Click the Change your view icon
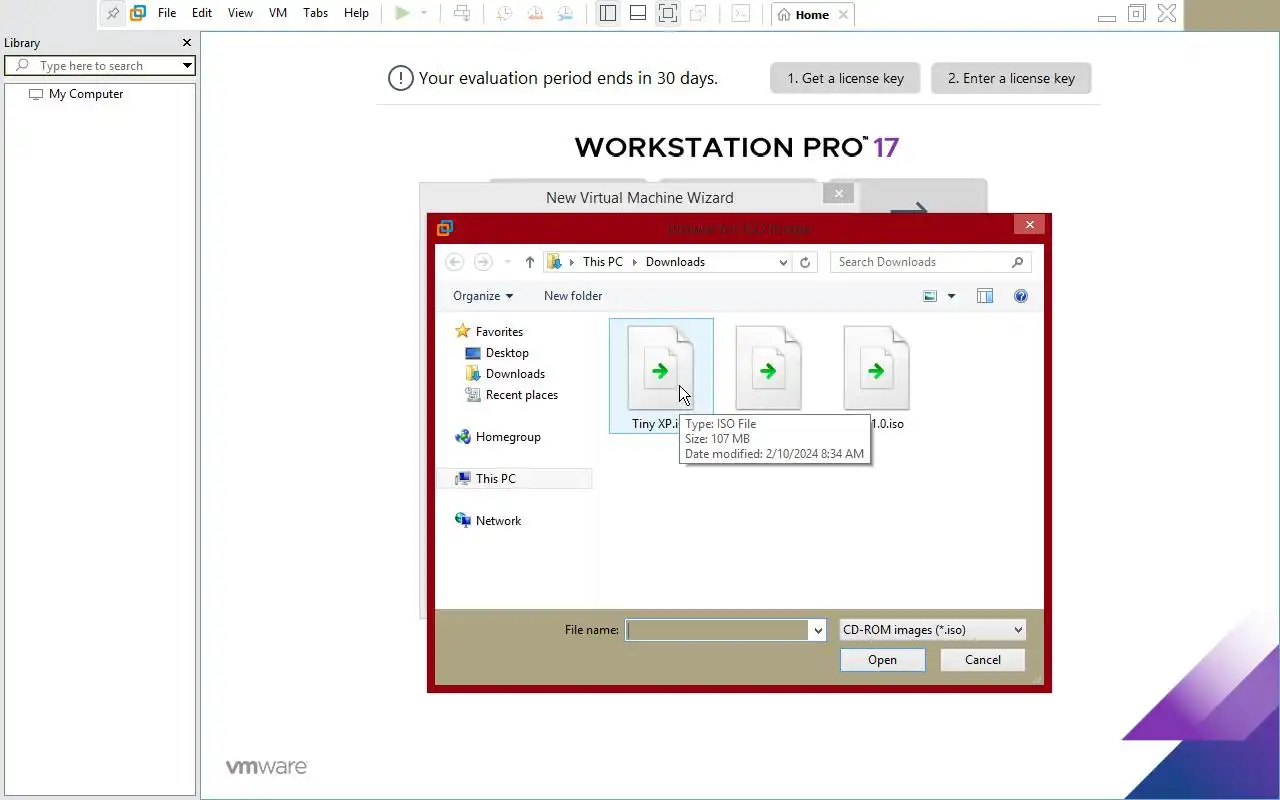 coord(930,296)
